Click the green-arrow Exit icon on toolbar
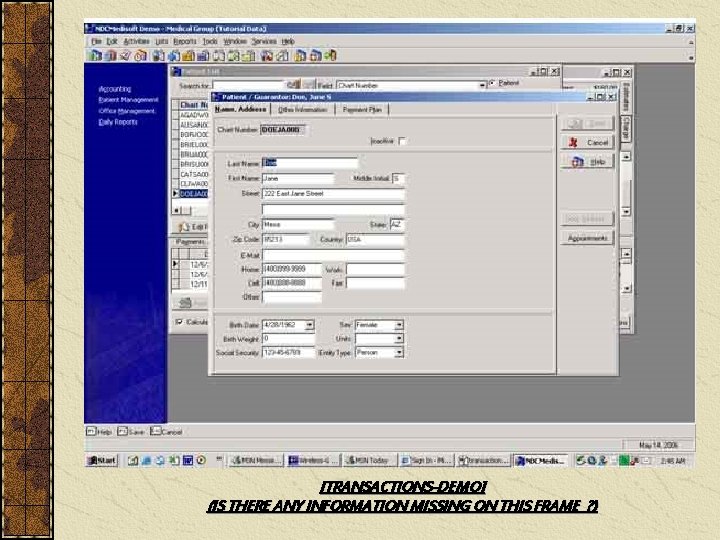The width and height of the screenshot is (720, 540). [331, 56]
